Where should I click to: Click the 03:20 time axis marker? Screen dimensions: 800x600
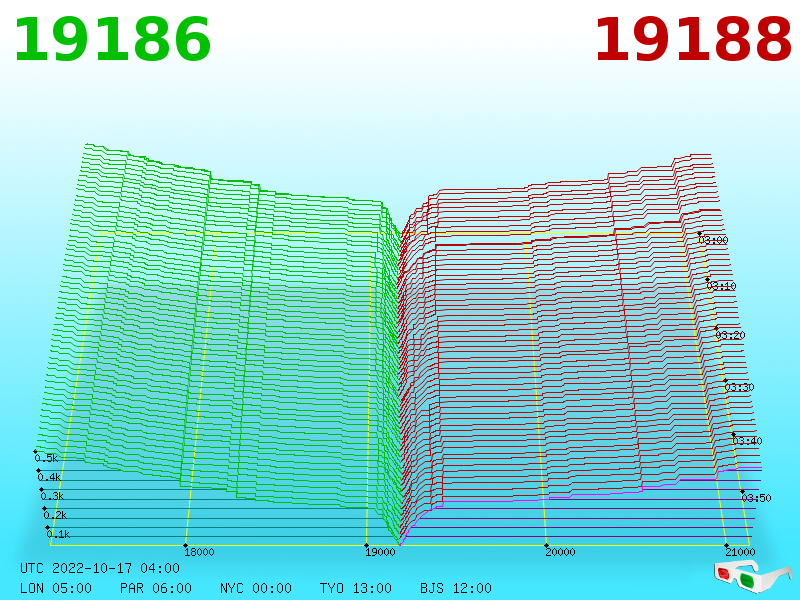tap(730, 335)
